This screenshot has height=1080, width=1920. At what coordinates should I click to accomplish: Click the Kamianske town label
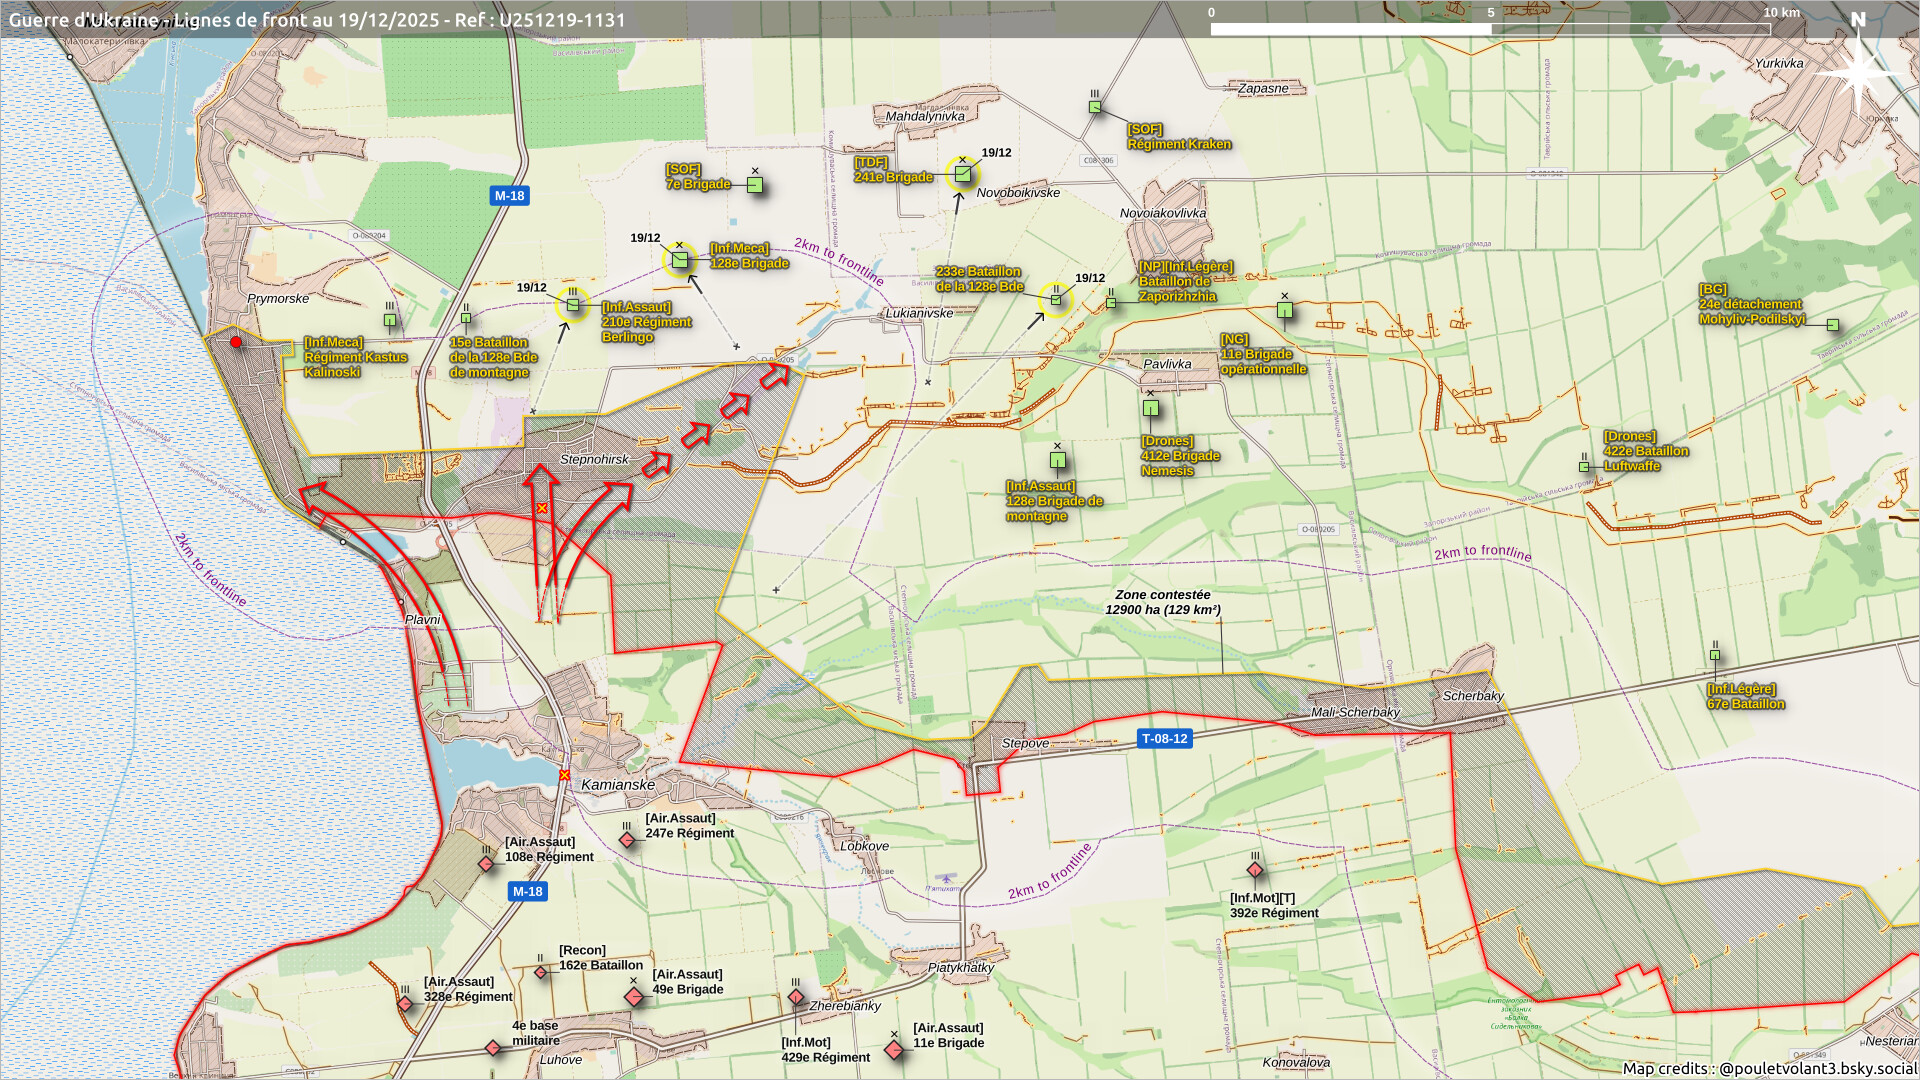pyautogui.click(x=618, y=785)
